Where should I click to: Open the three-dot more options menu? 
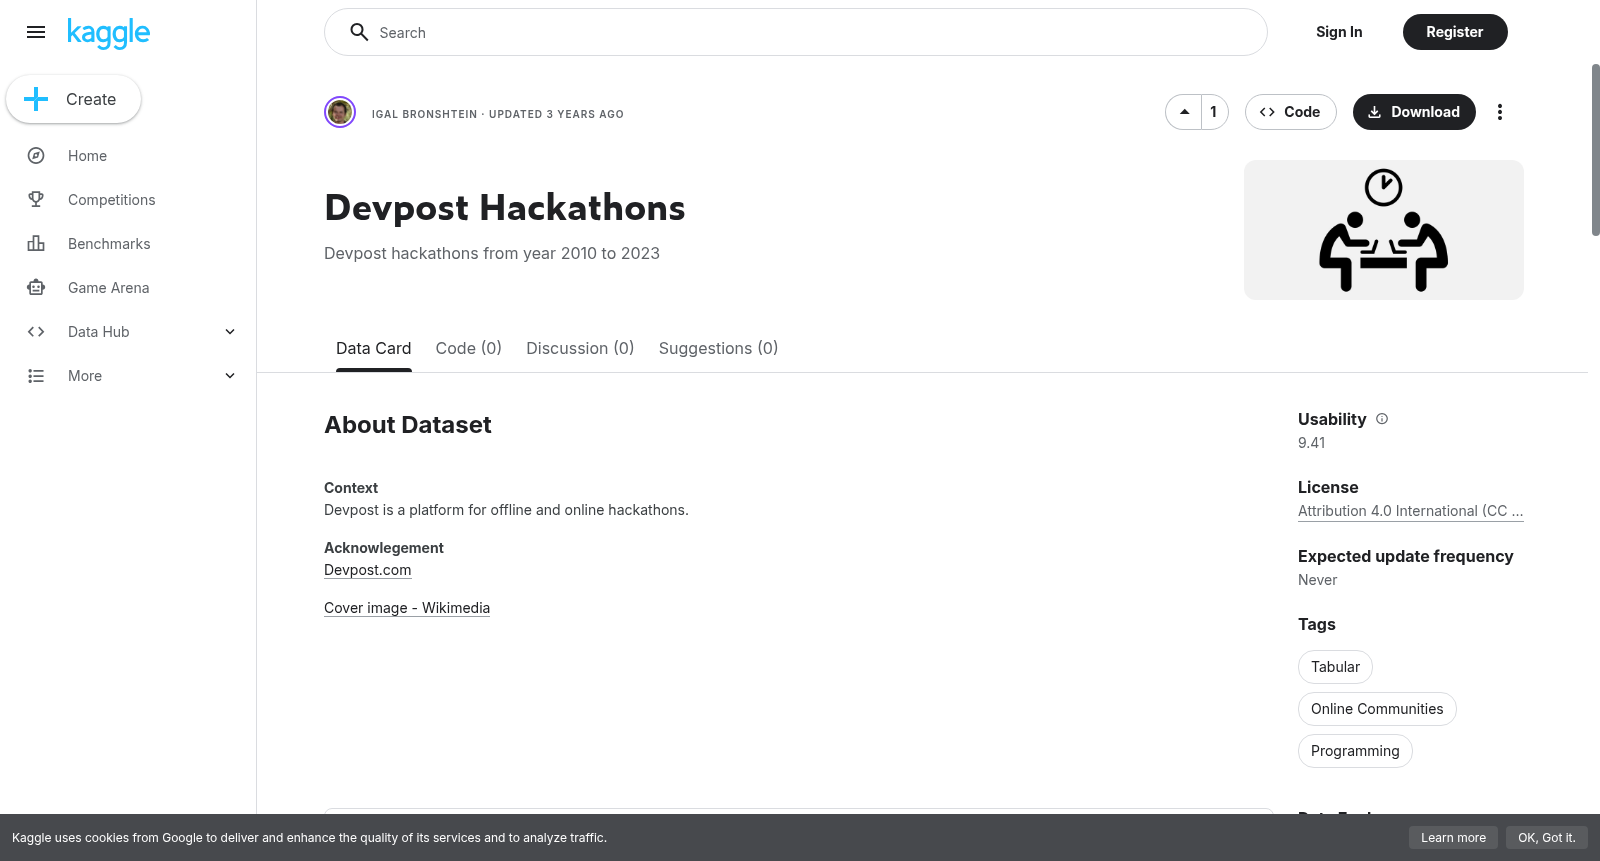1500,112
